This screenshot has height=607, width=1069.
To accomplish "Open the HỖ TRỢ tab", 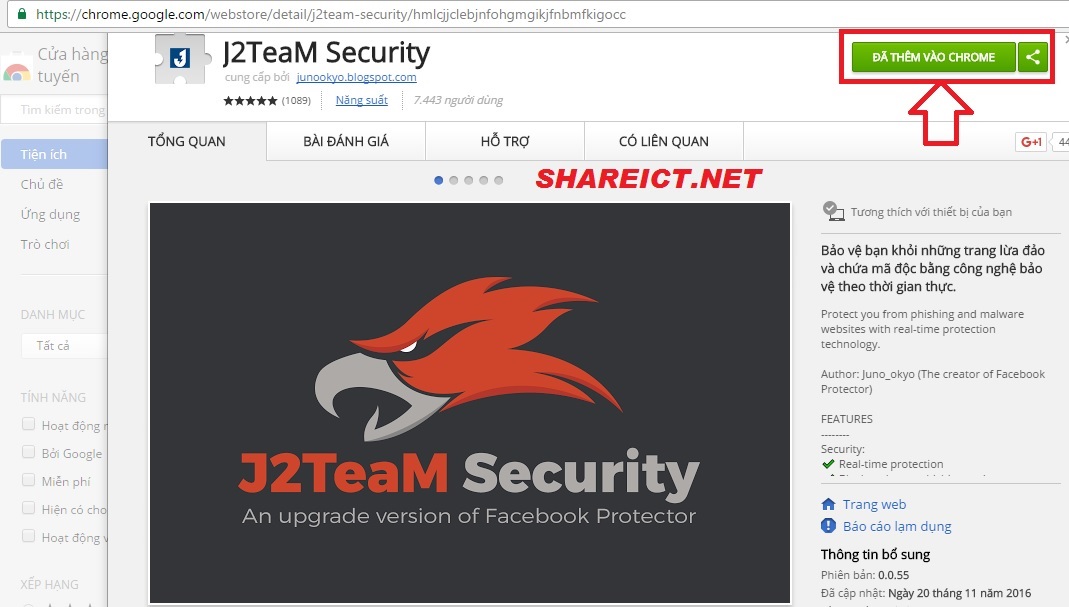I will (x=505, y=141).
